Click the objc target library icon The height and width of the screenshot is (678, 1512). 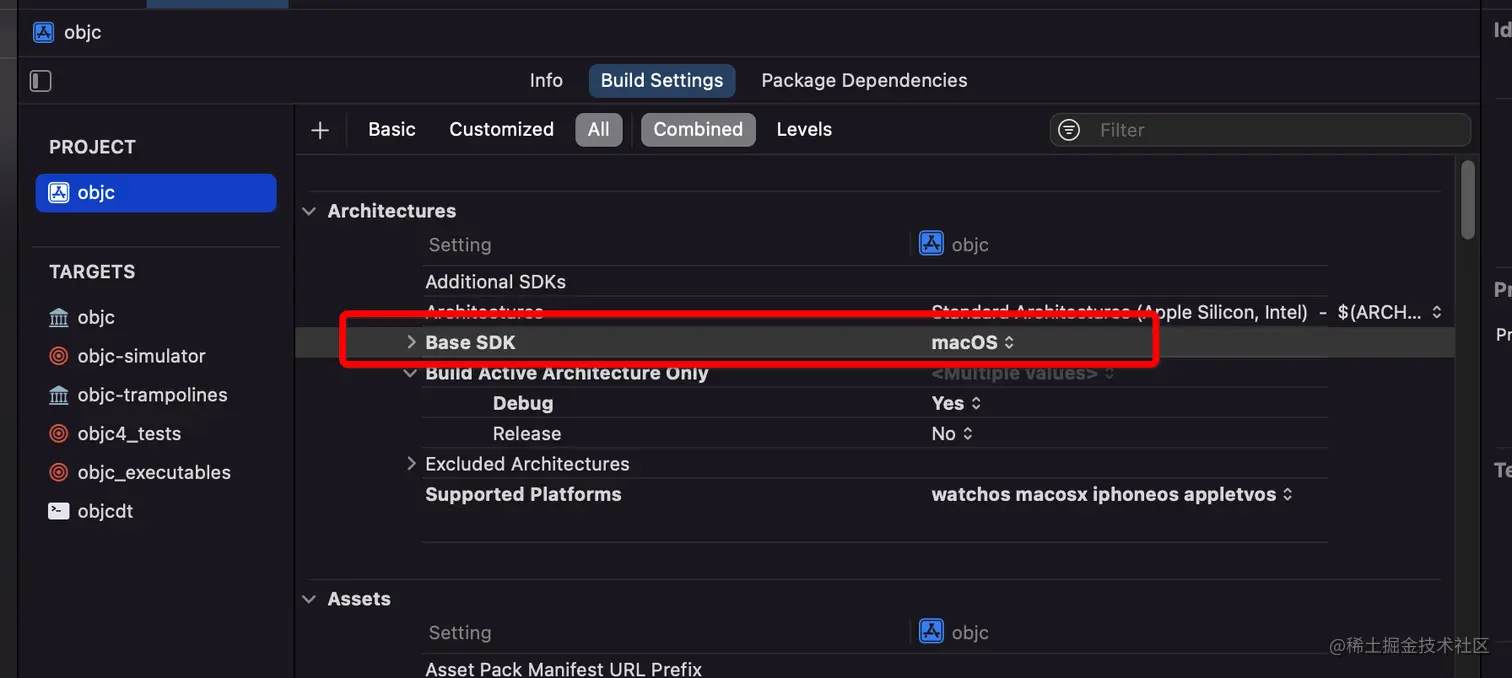click(59, 318)
